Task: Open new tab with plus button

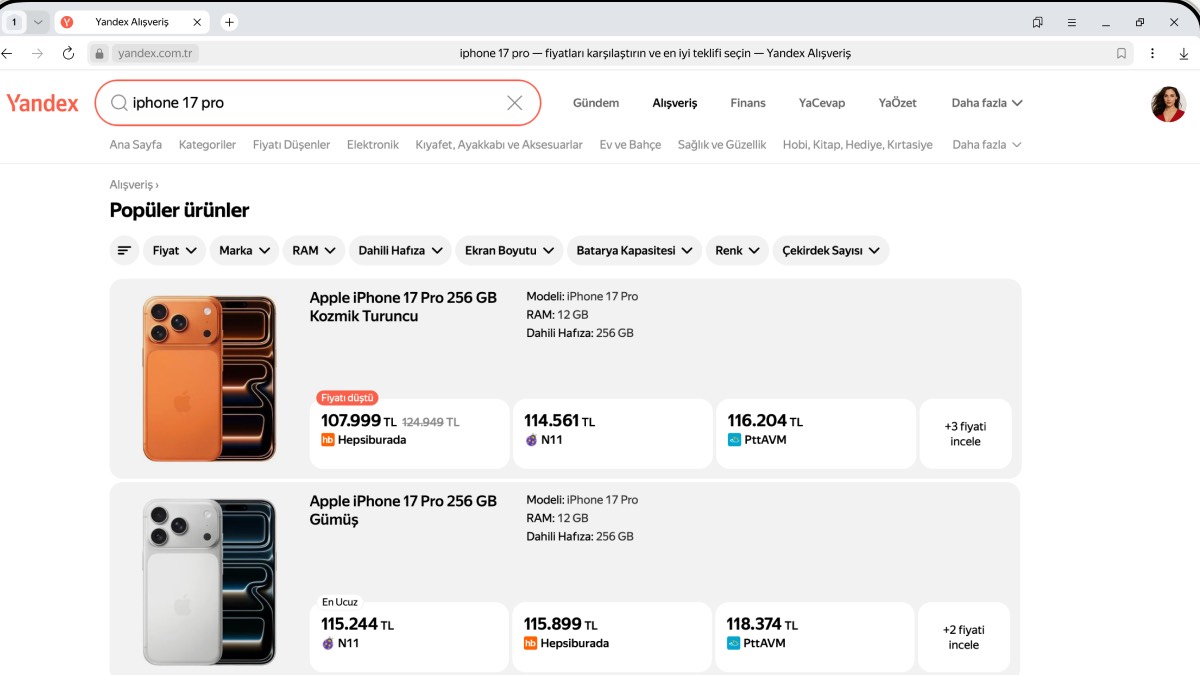Action: (229, 22)
